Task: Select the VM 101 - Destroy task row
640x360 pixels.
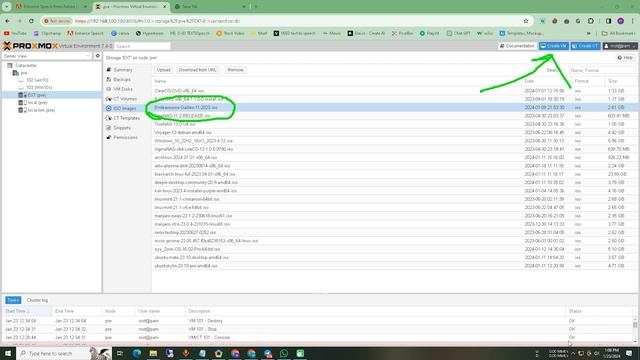Action: (318, 321)
